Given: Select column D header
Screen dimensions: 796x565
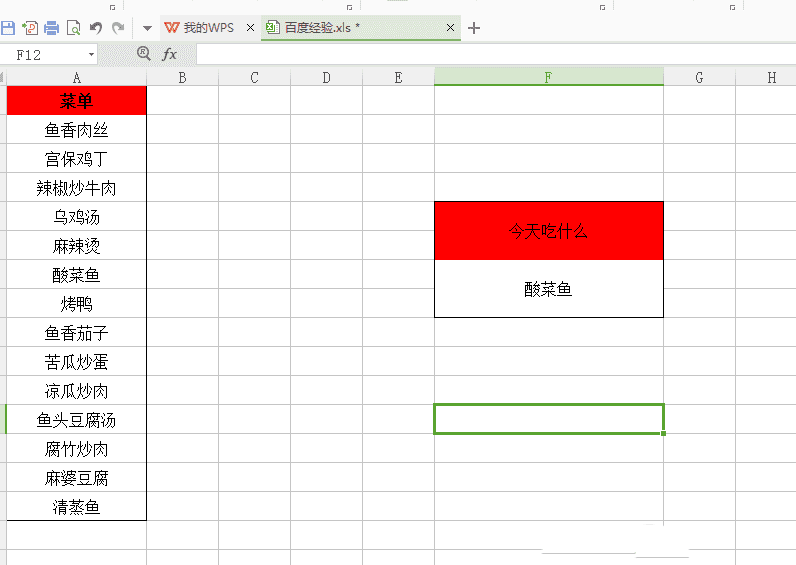Looking at the screenshot, I should pyautogui.click(x=326, y=78).
